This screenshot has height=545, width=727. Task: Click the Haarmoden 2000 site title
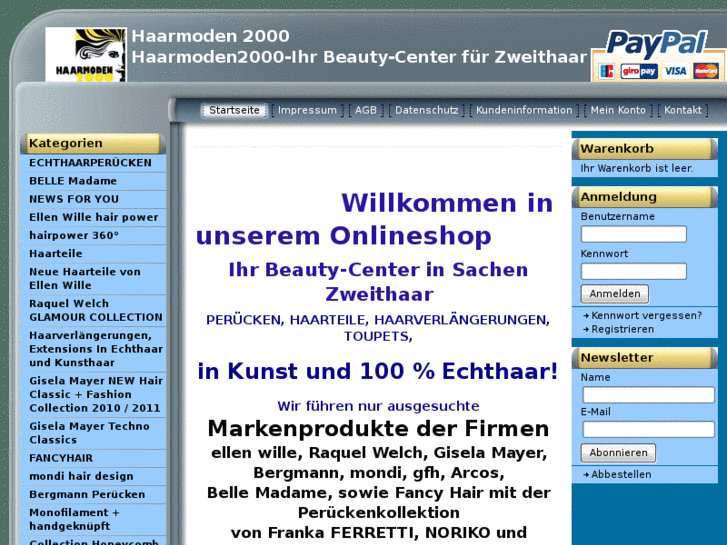coord(210,36)
